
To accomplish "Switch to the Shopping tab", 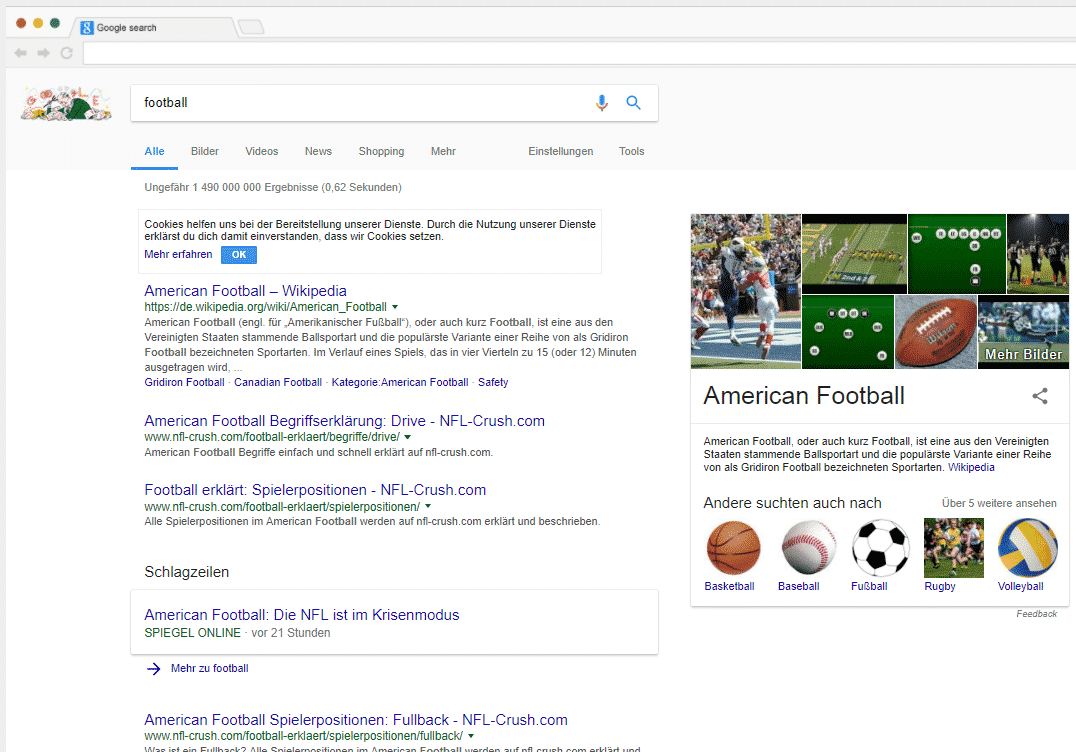I will point(382,151).
